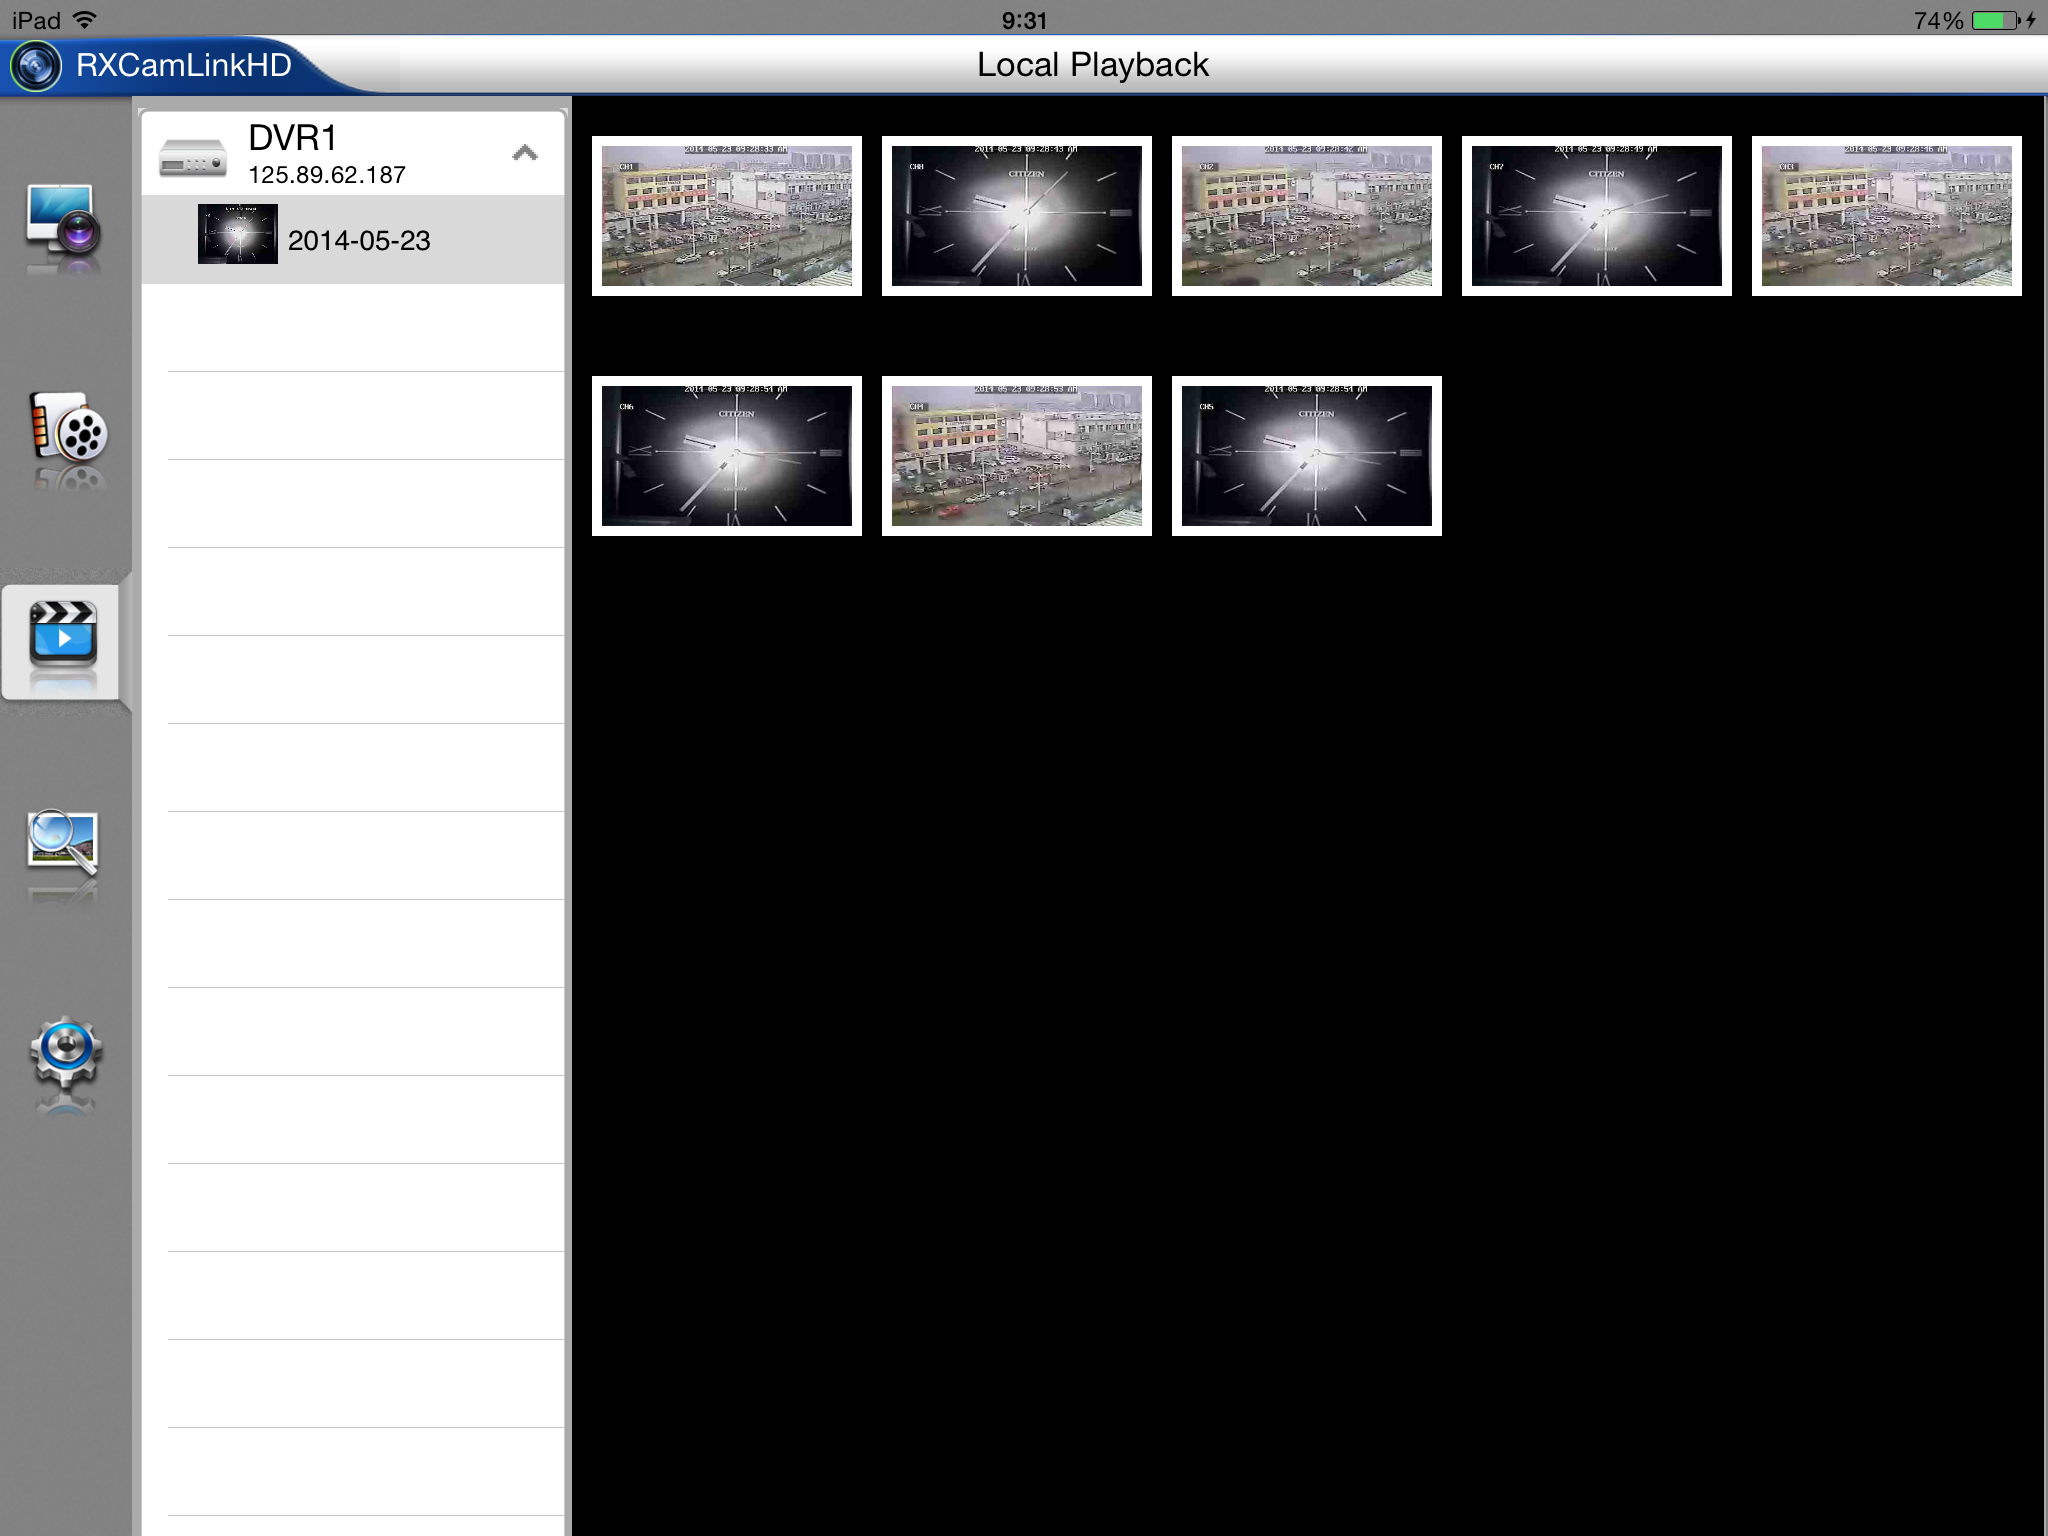
Task: Click the RXCamLinkHD camera lens logo
Action: point(36,66)
